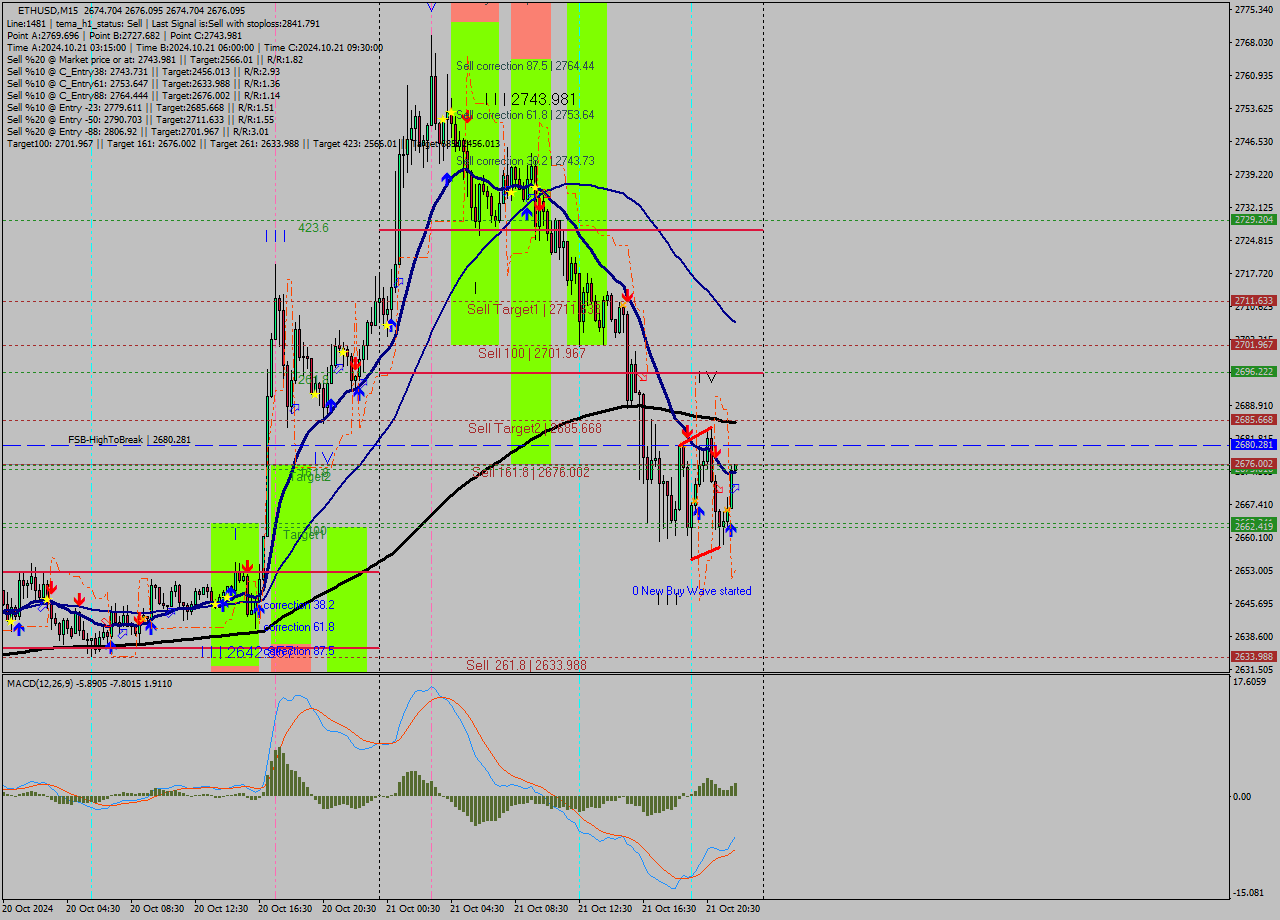This screenshot has height=920, width=1280.
Task: Click 'Sell correction 61.8 | 2753.64' chart label
Action: [x=525, y=115]
